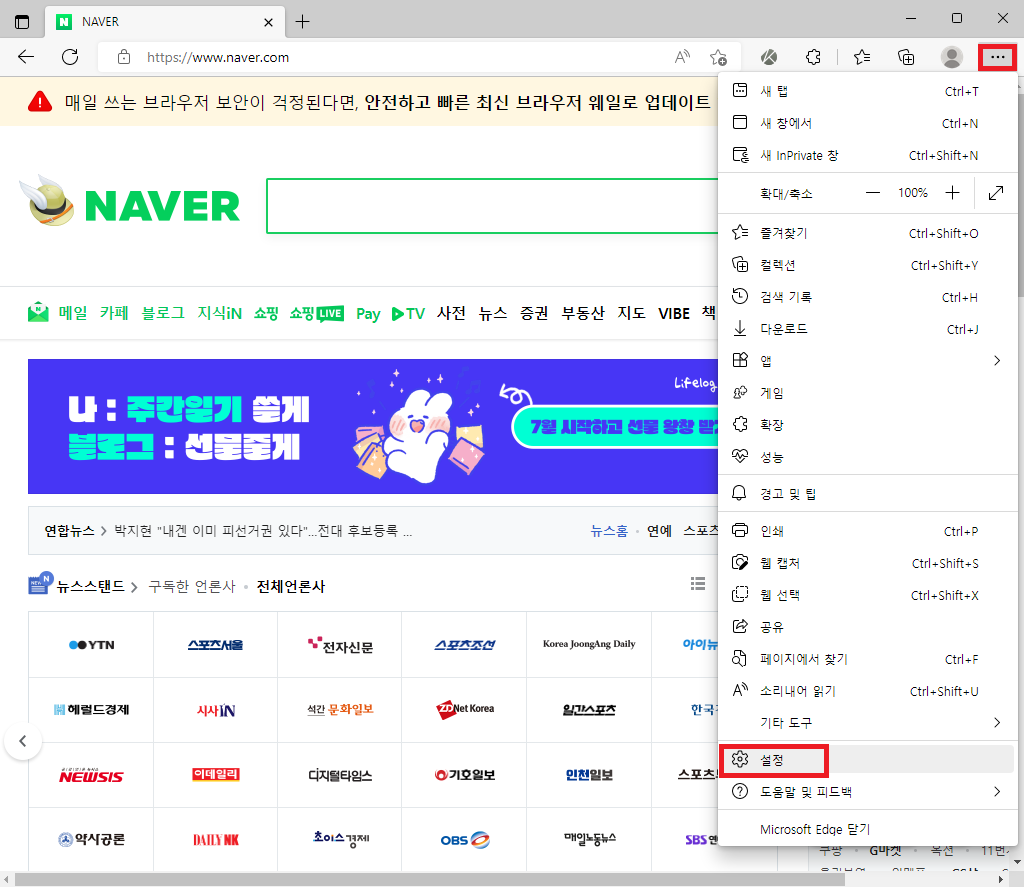Open 게임 from the menu
Screen dimensions: 1024x887
tap(867, 393)
